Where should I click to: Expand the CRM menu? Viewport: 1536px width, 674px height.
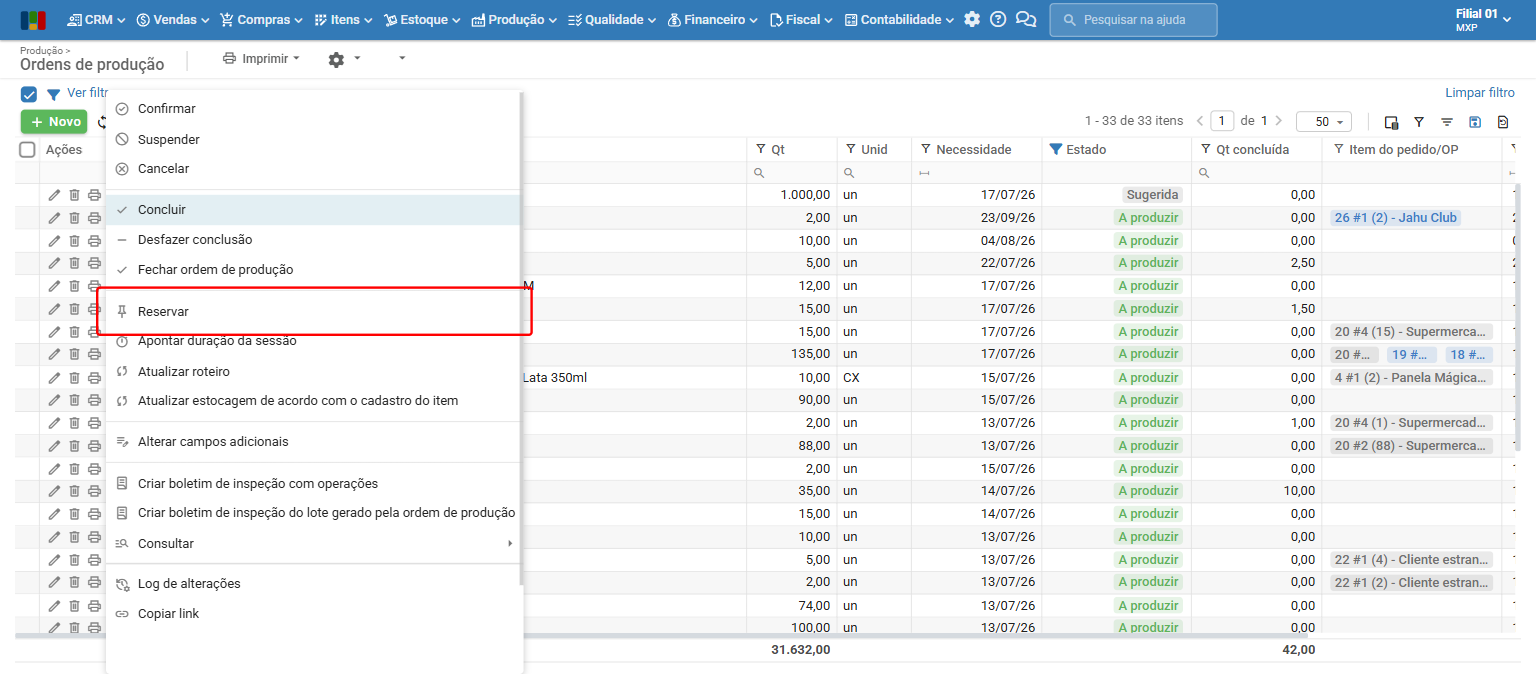(97, 20)
